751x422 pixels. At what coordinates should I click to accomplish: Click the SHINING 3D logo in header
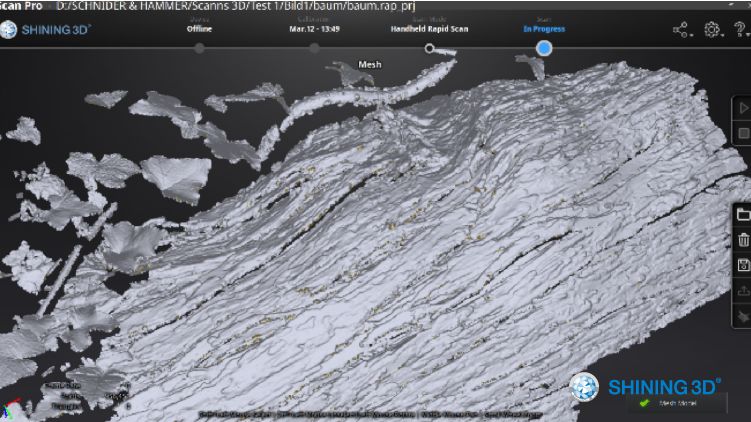coord(46,30)
